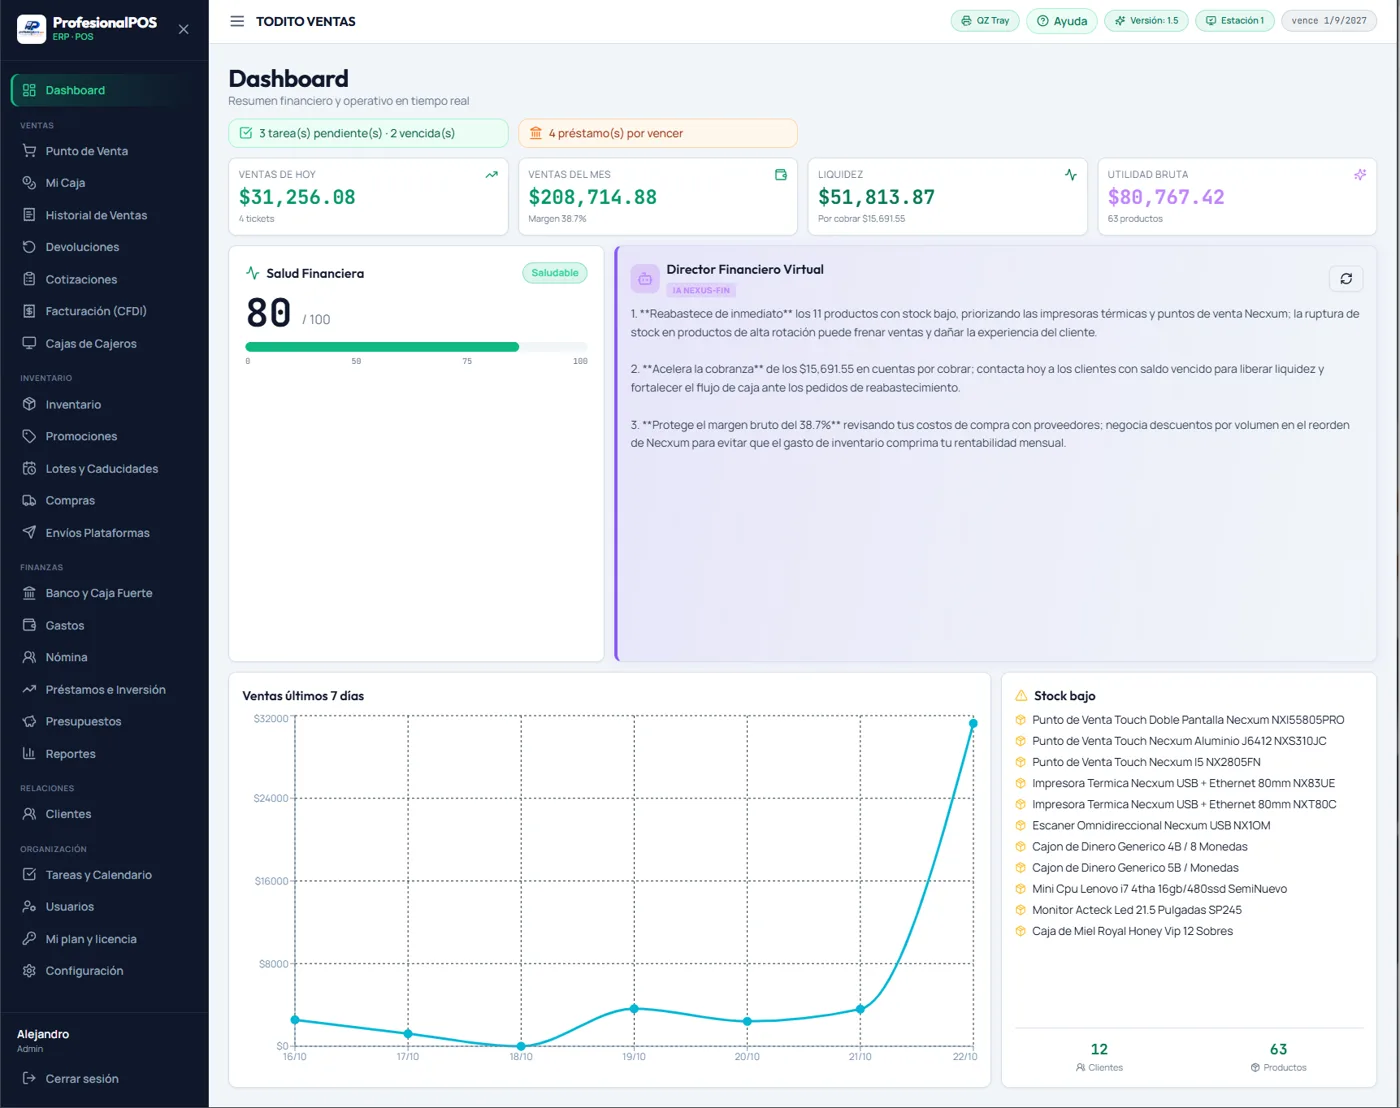The width and height of the screenshot is (1400, 1108).
Task: Open Envíos Plataformas
Action: [104, 533]
